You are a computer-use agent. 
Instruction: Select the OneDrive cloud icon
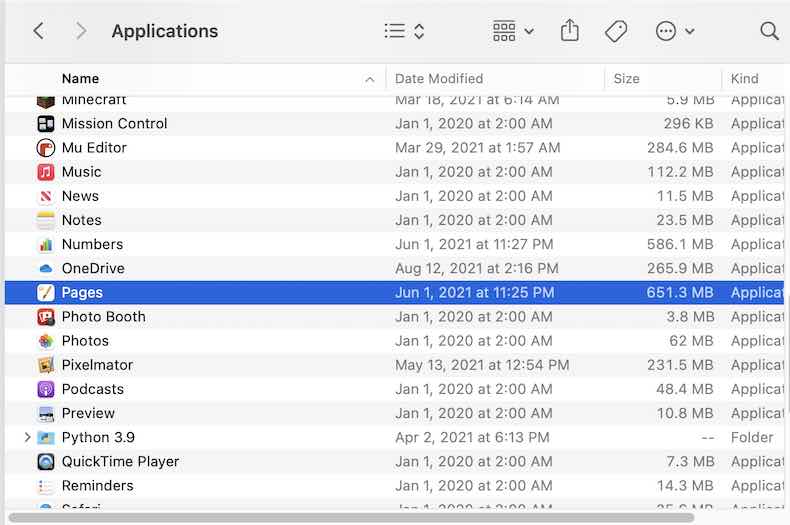point(46,269)
